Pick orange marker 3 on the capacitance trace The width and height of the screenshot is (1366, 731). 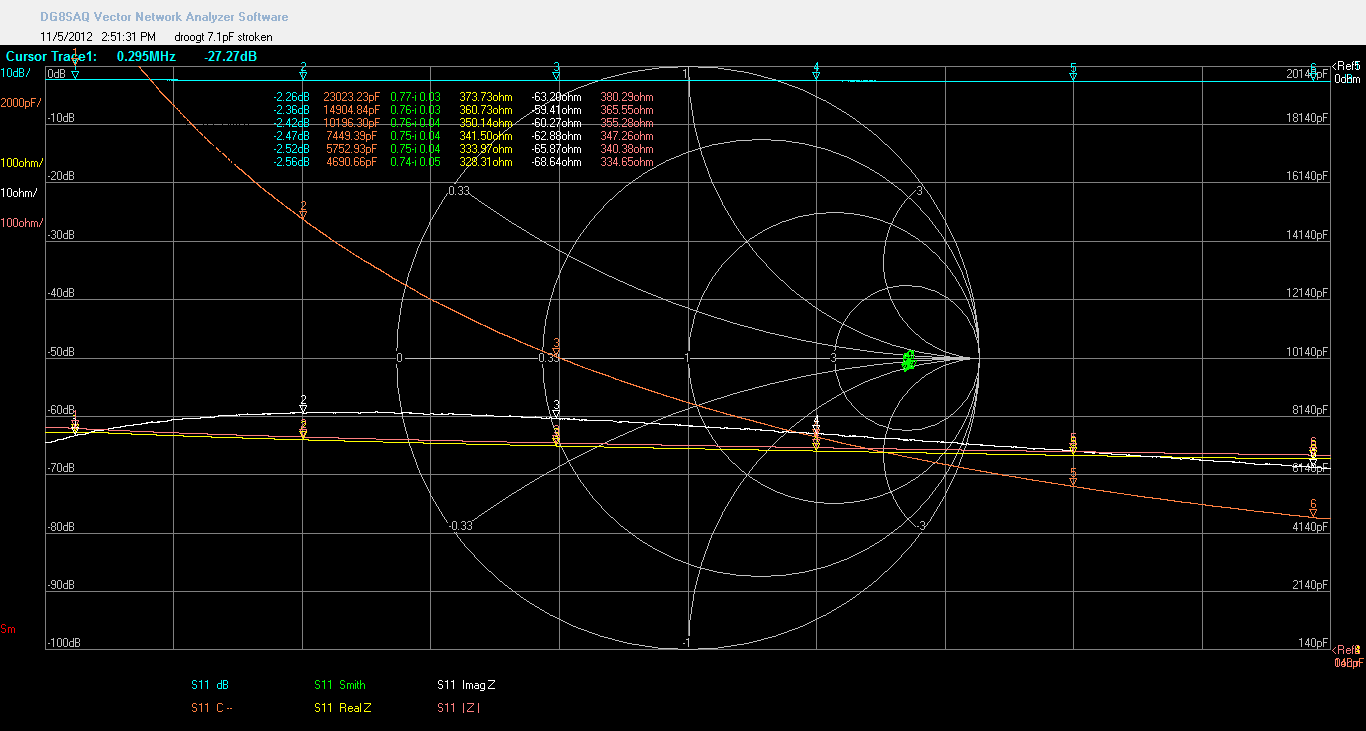tap(556, 347)
